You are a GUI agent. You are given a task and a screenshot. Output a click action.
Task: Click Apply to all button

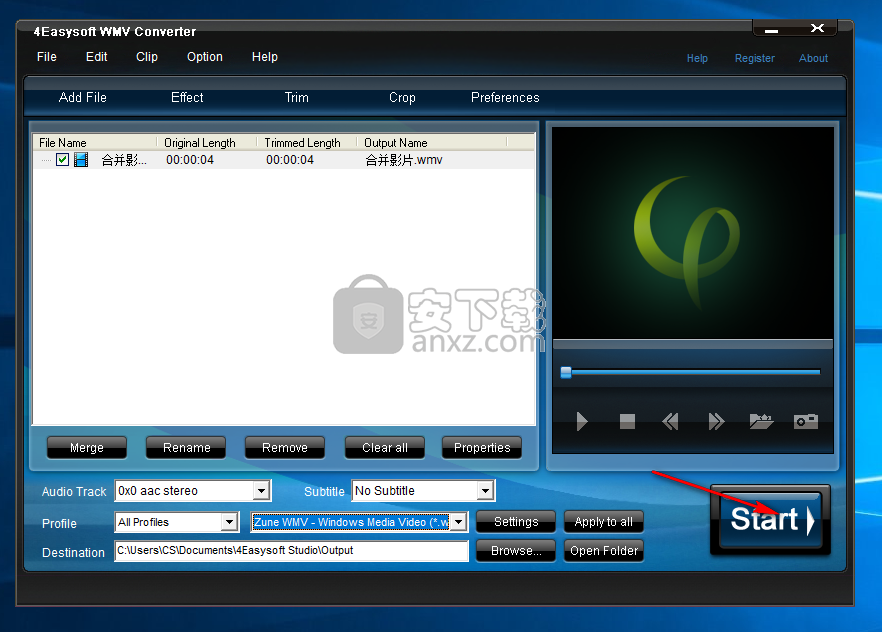pos(604,522)
